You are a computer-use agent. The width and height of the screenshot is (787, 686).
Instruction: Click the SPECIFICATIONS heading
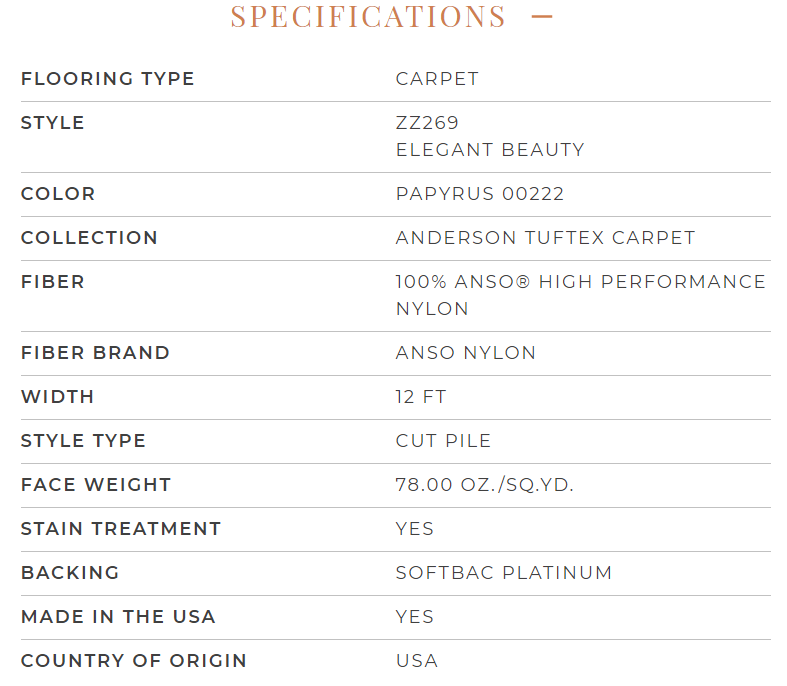point(368,16)
